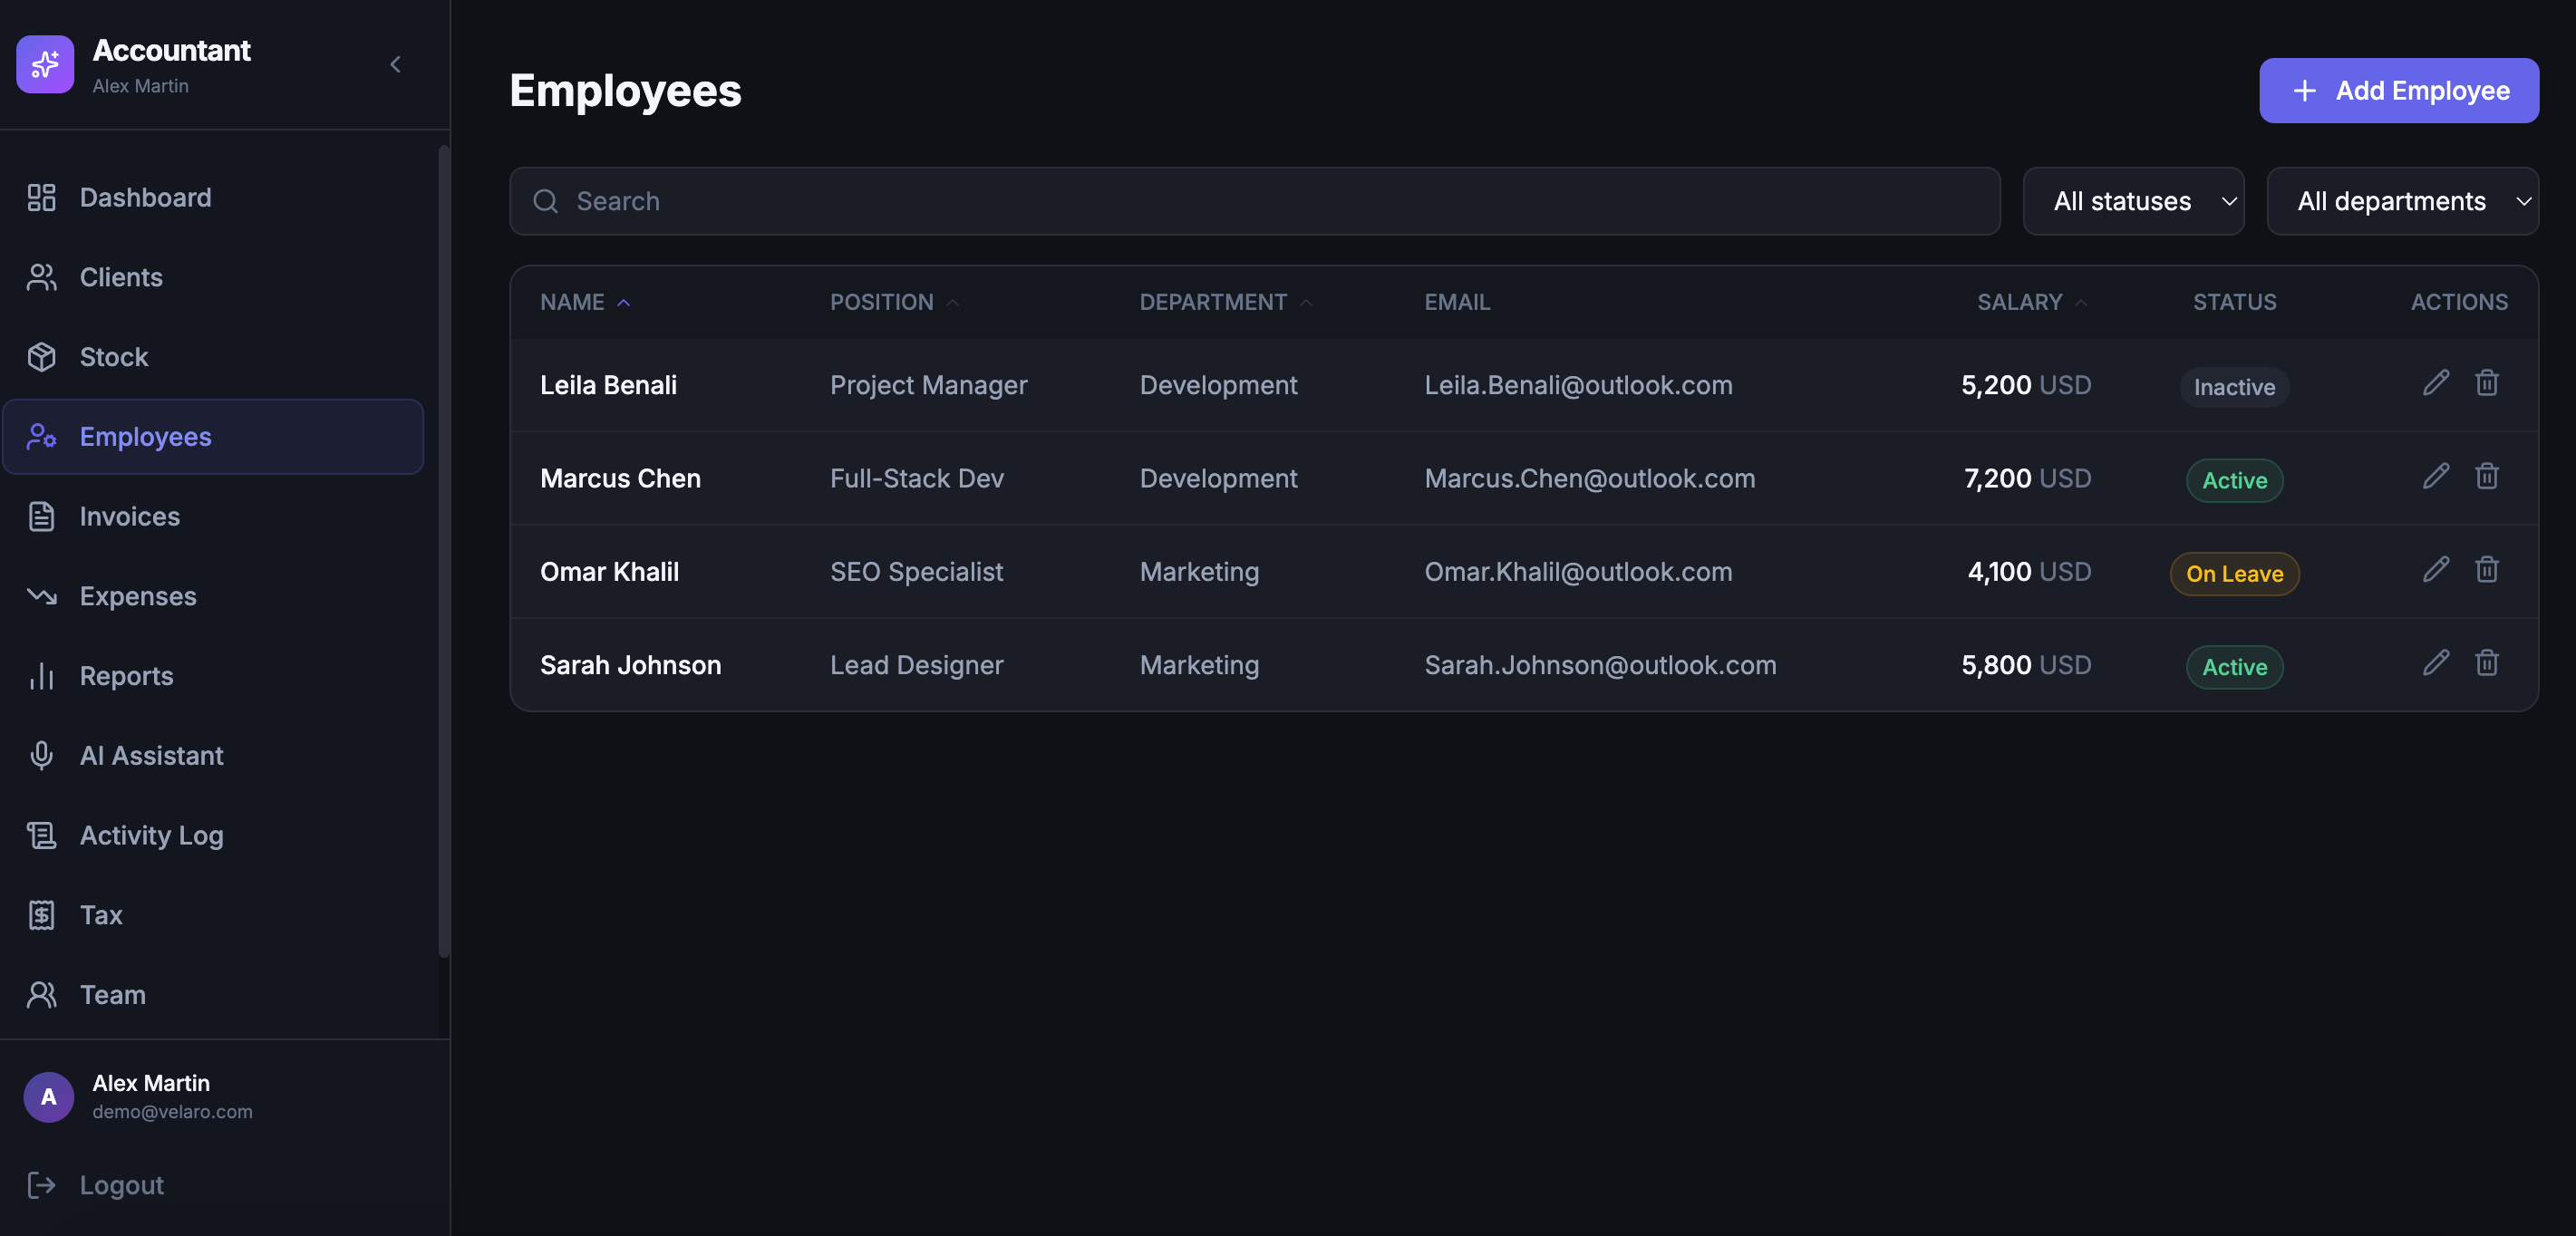
Task: Go to AI Assistant in sidebar
Action: coord(151,755)
